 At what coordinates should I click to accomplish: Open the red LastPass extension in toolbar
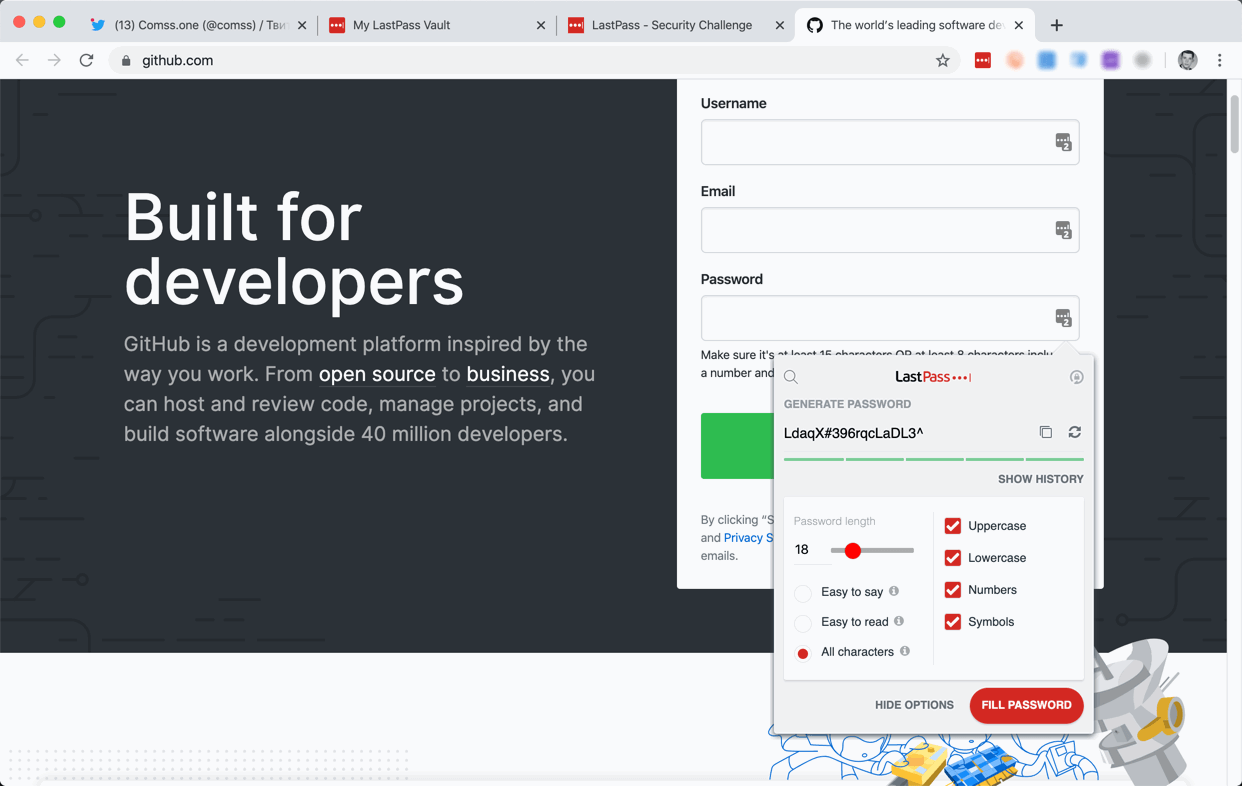click(983, 61)
